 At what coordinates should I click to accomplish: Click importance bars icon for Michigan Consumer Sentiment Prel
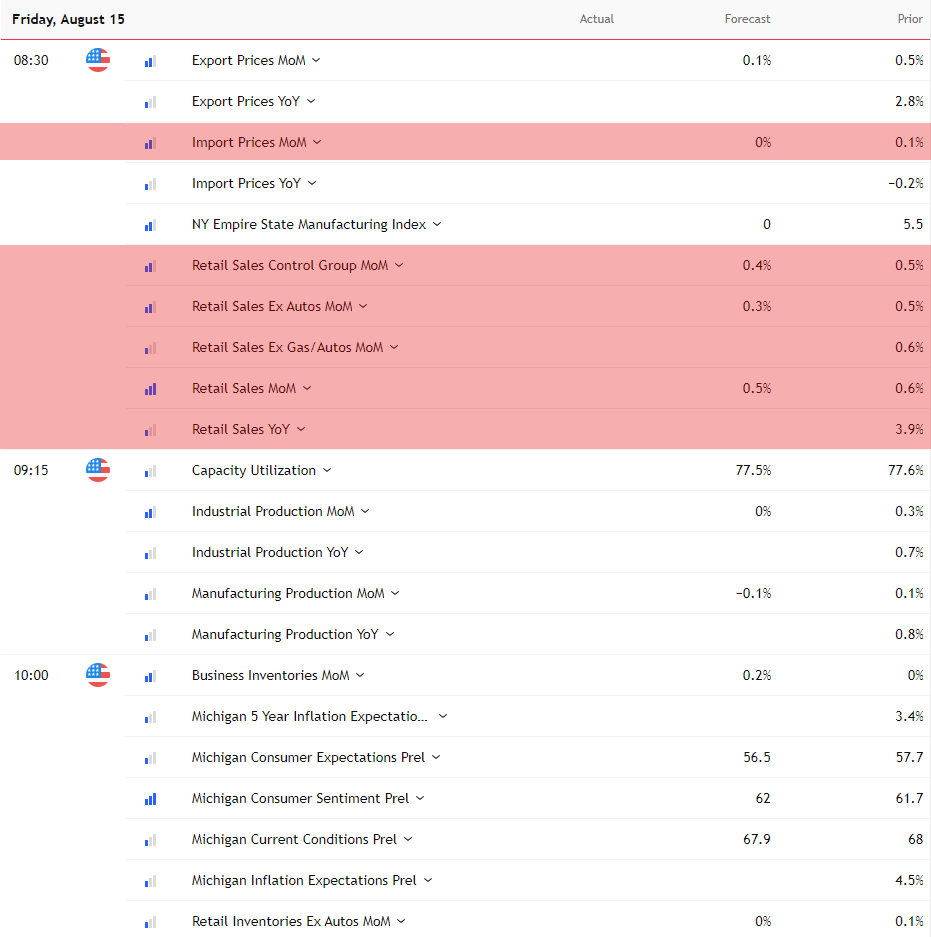(x=150, y=799)
